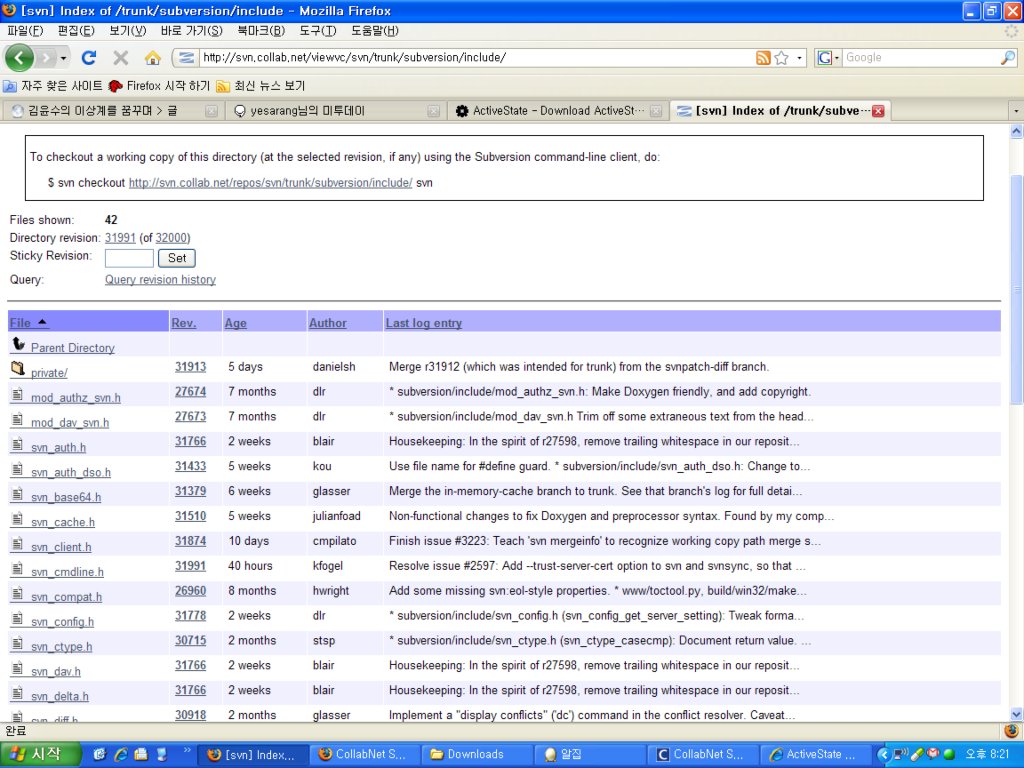Click the Set sticky revision button
Image resolution: width=1024 pixels, height=768 pixels.
click(176, 258)
